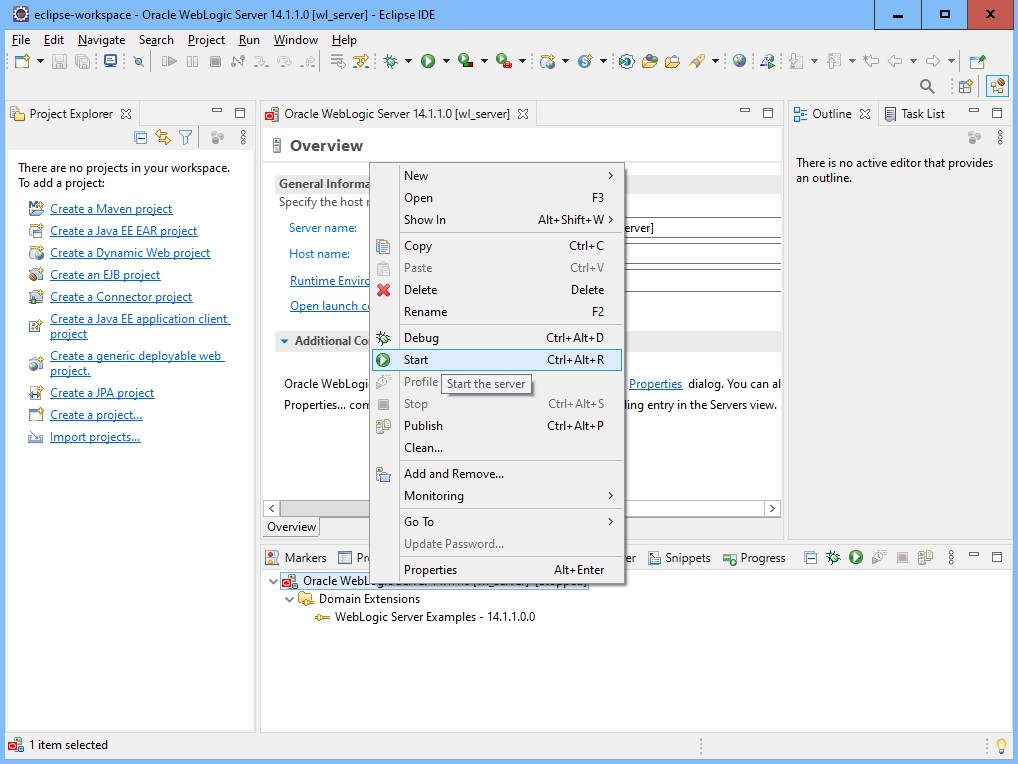Viewport: 1018px width, 764px height.
Task: Click Debug bug icon in Servers view toolbar
Action: coord(833,557)
